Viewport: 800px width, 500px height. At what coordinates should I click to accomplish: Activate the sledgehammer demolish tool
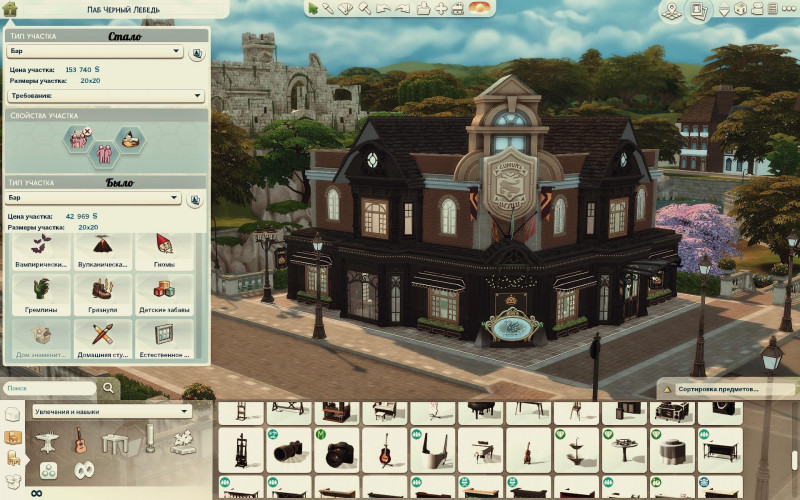tap(364, 8)
